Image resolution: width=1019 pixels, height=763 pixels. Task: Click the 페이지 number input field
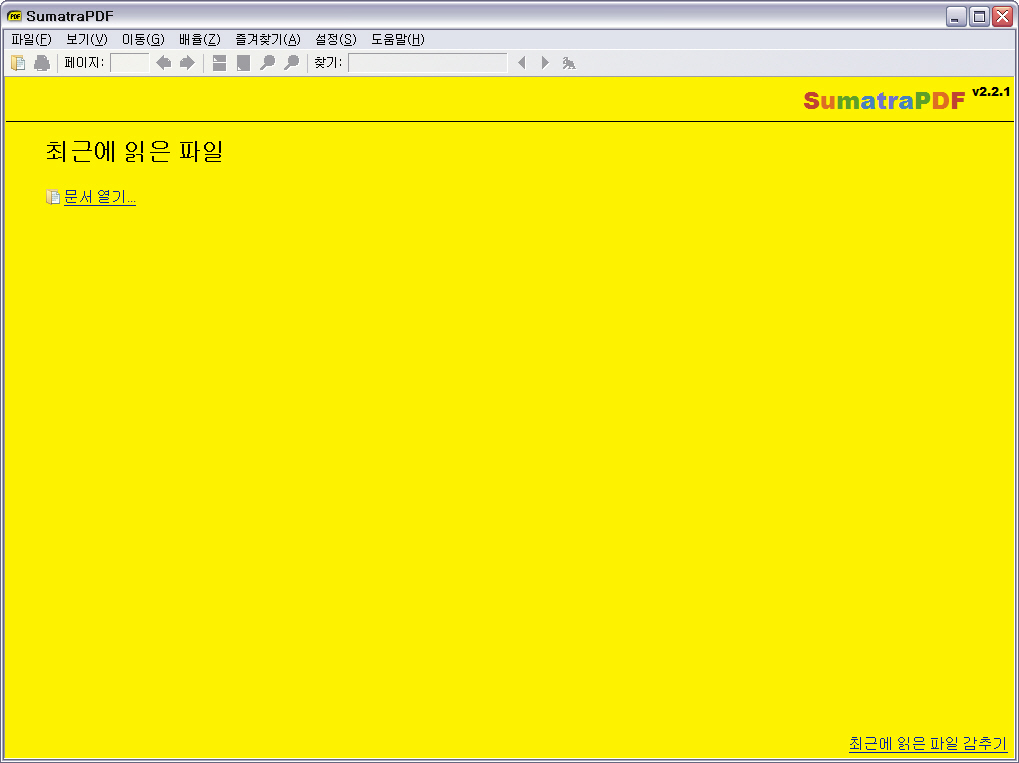pos(130,63)
